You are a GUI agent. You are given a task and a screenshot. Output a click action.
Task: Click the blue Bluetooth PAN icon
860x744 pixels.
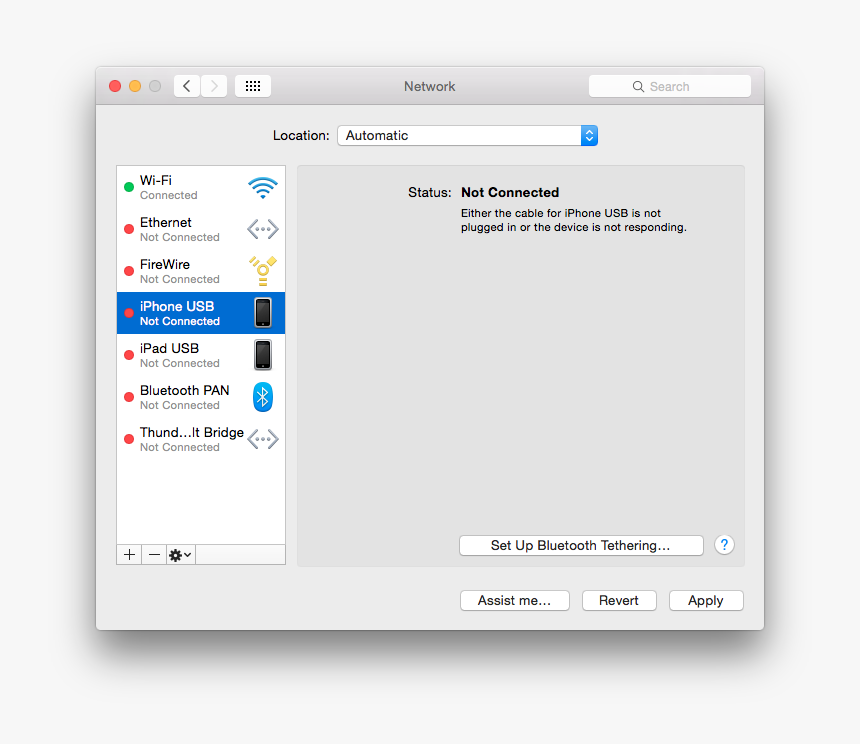(263, 397)
